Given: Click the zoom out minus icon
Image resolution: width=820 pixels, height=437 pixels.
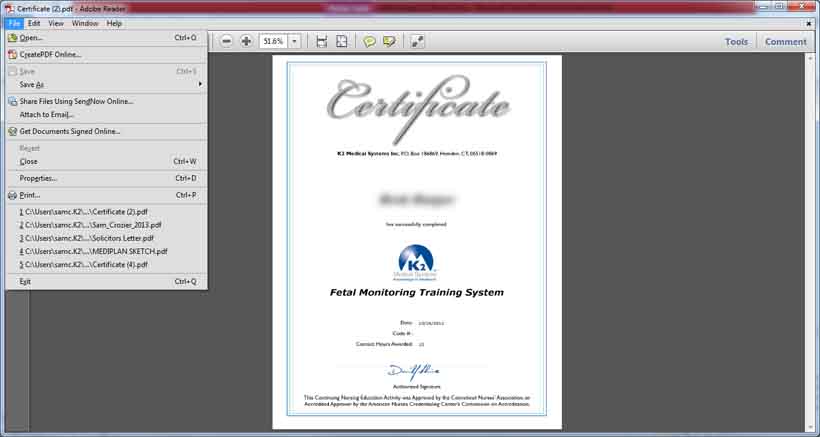Looking at the screenshot, I should pyautogui.click(x=226, y=41).
